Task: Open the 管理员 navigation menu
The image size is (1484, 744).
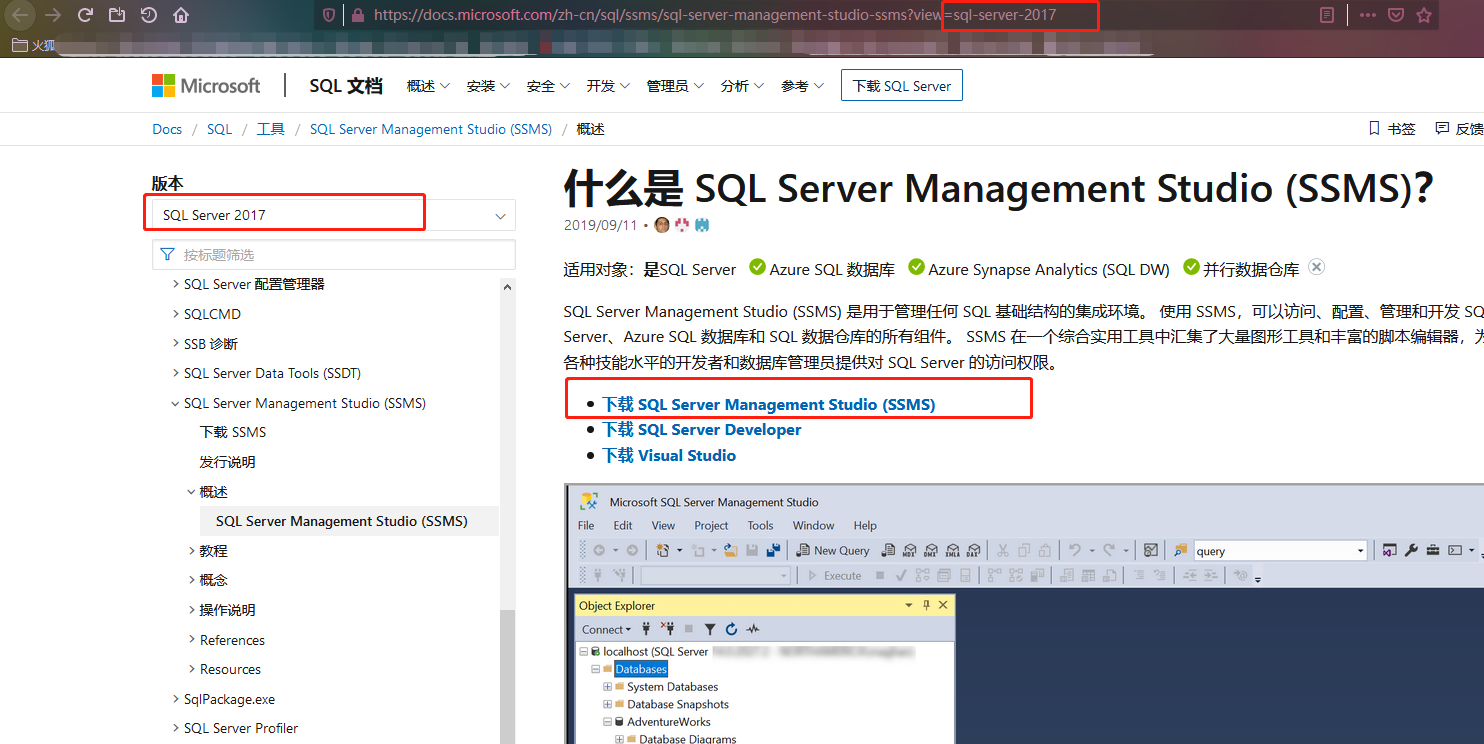Action: click(x=675, y=86)
